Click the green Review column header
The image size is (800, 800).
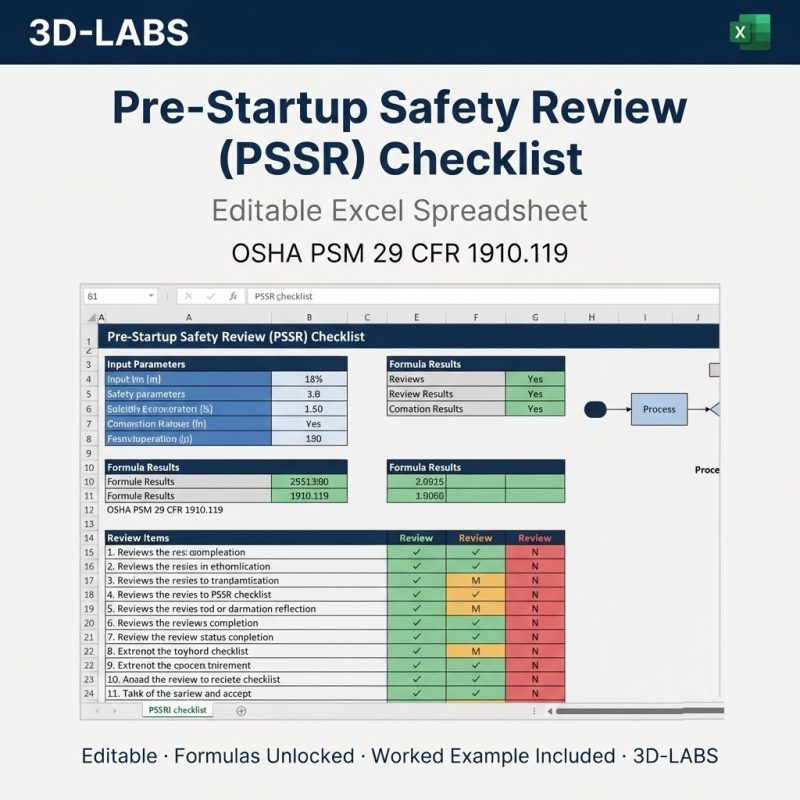click(416, 538)
